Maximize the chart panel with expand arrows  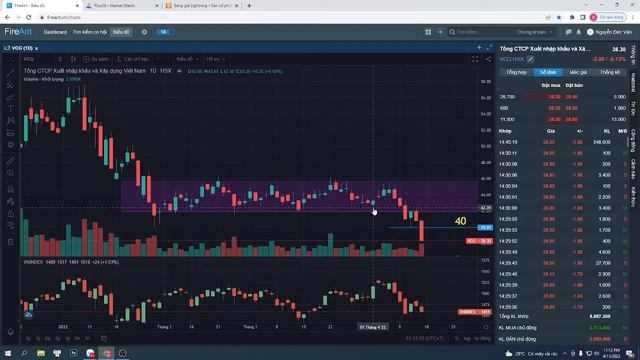[489, 48]
